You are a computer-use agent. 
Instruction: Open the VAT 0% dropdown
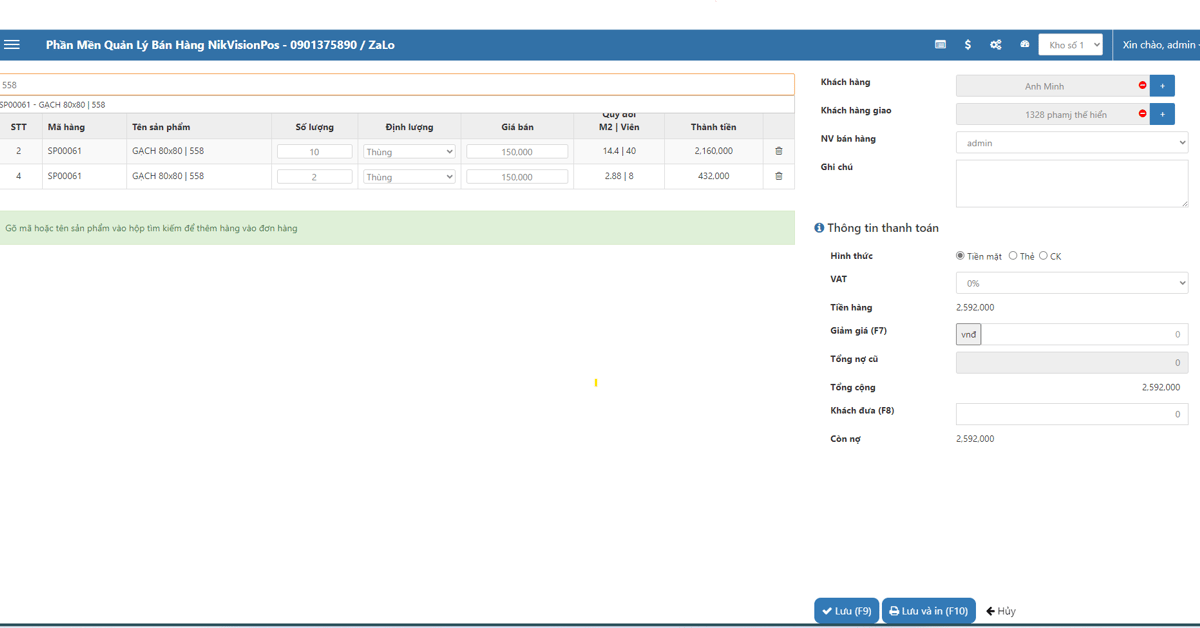(1072, 283)
